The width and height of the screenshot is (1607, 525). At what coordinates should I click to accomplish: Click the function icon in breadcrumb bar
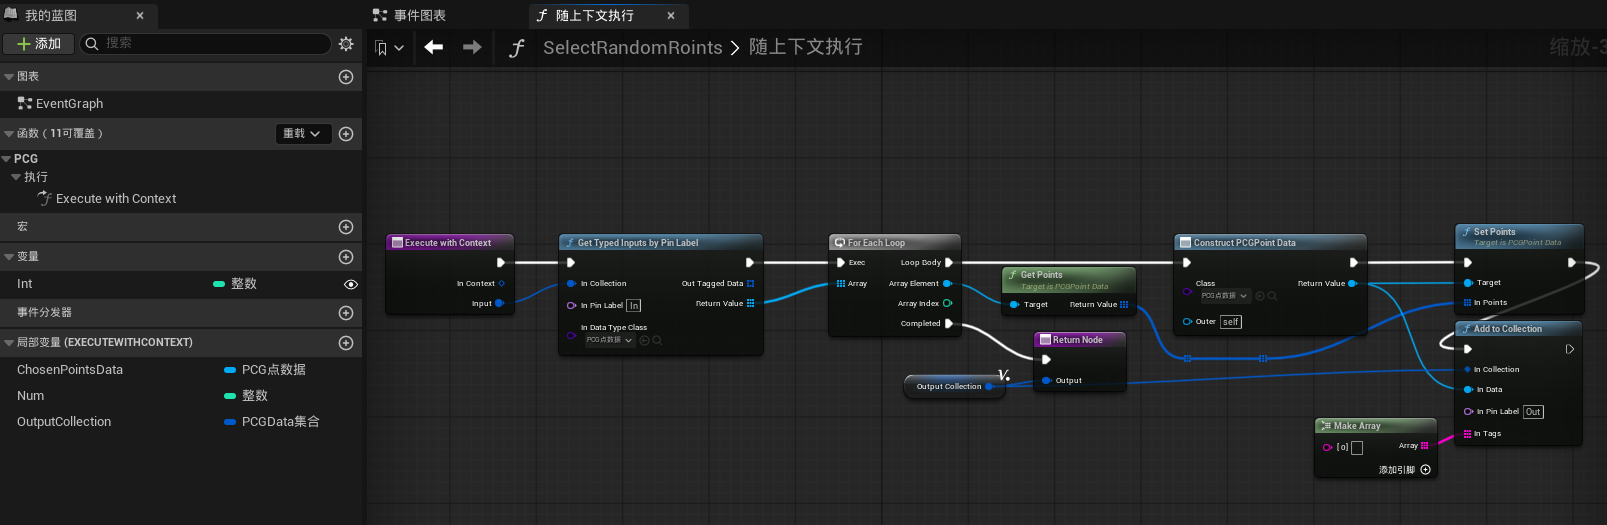(517, 48)
